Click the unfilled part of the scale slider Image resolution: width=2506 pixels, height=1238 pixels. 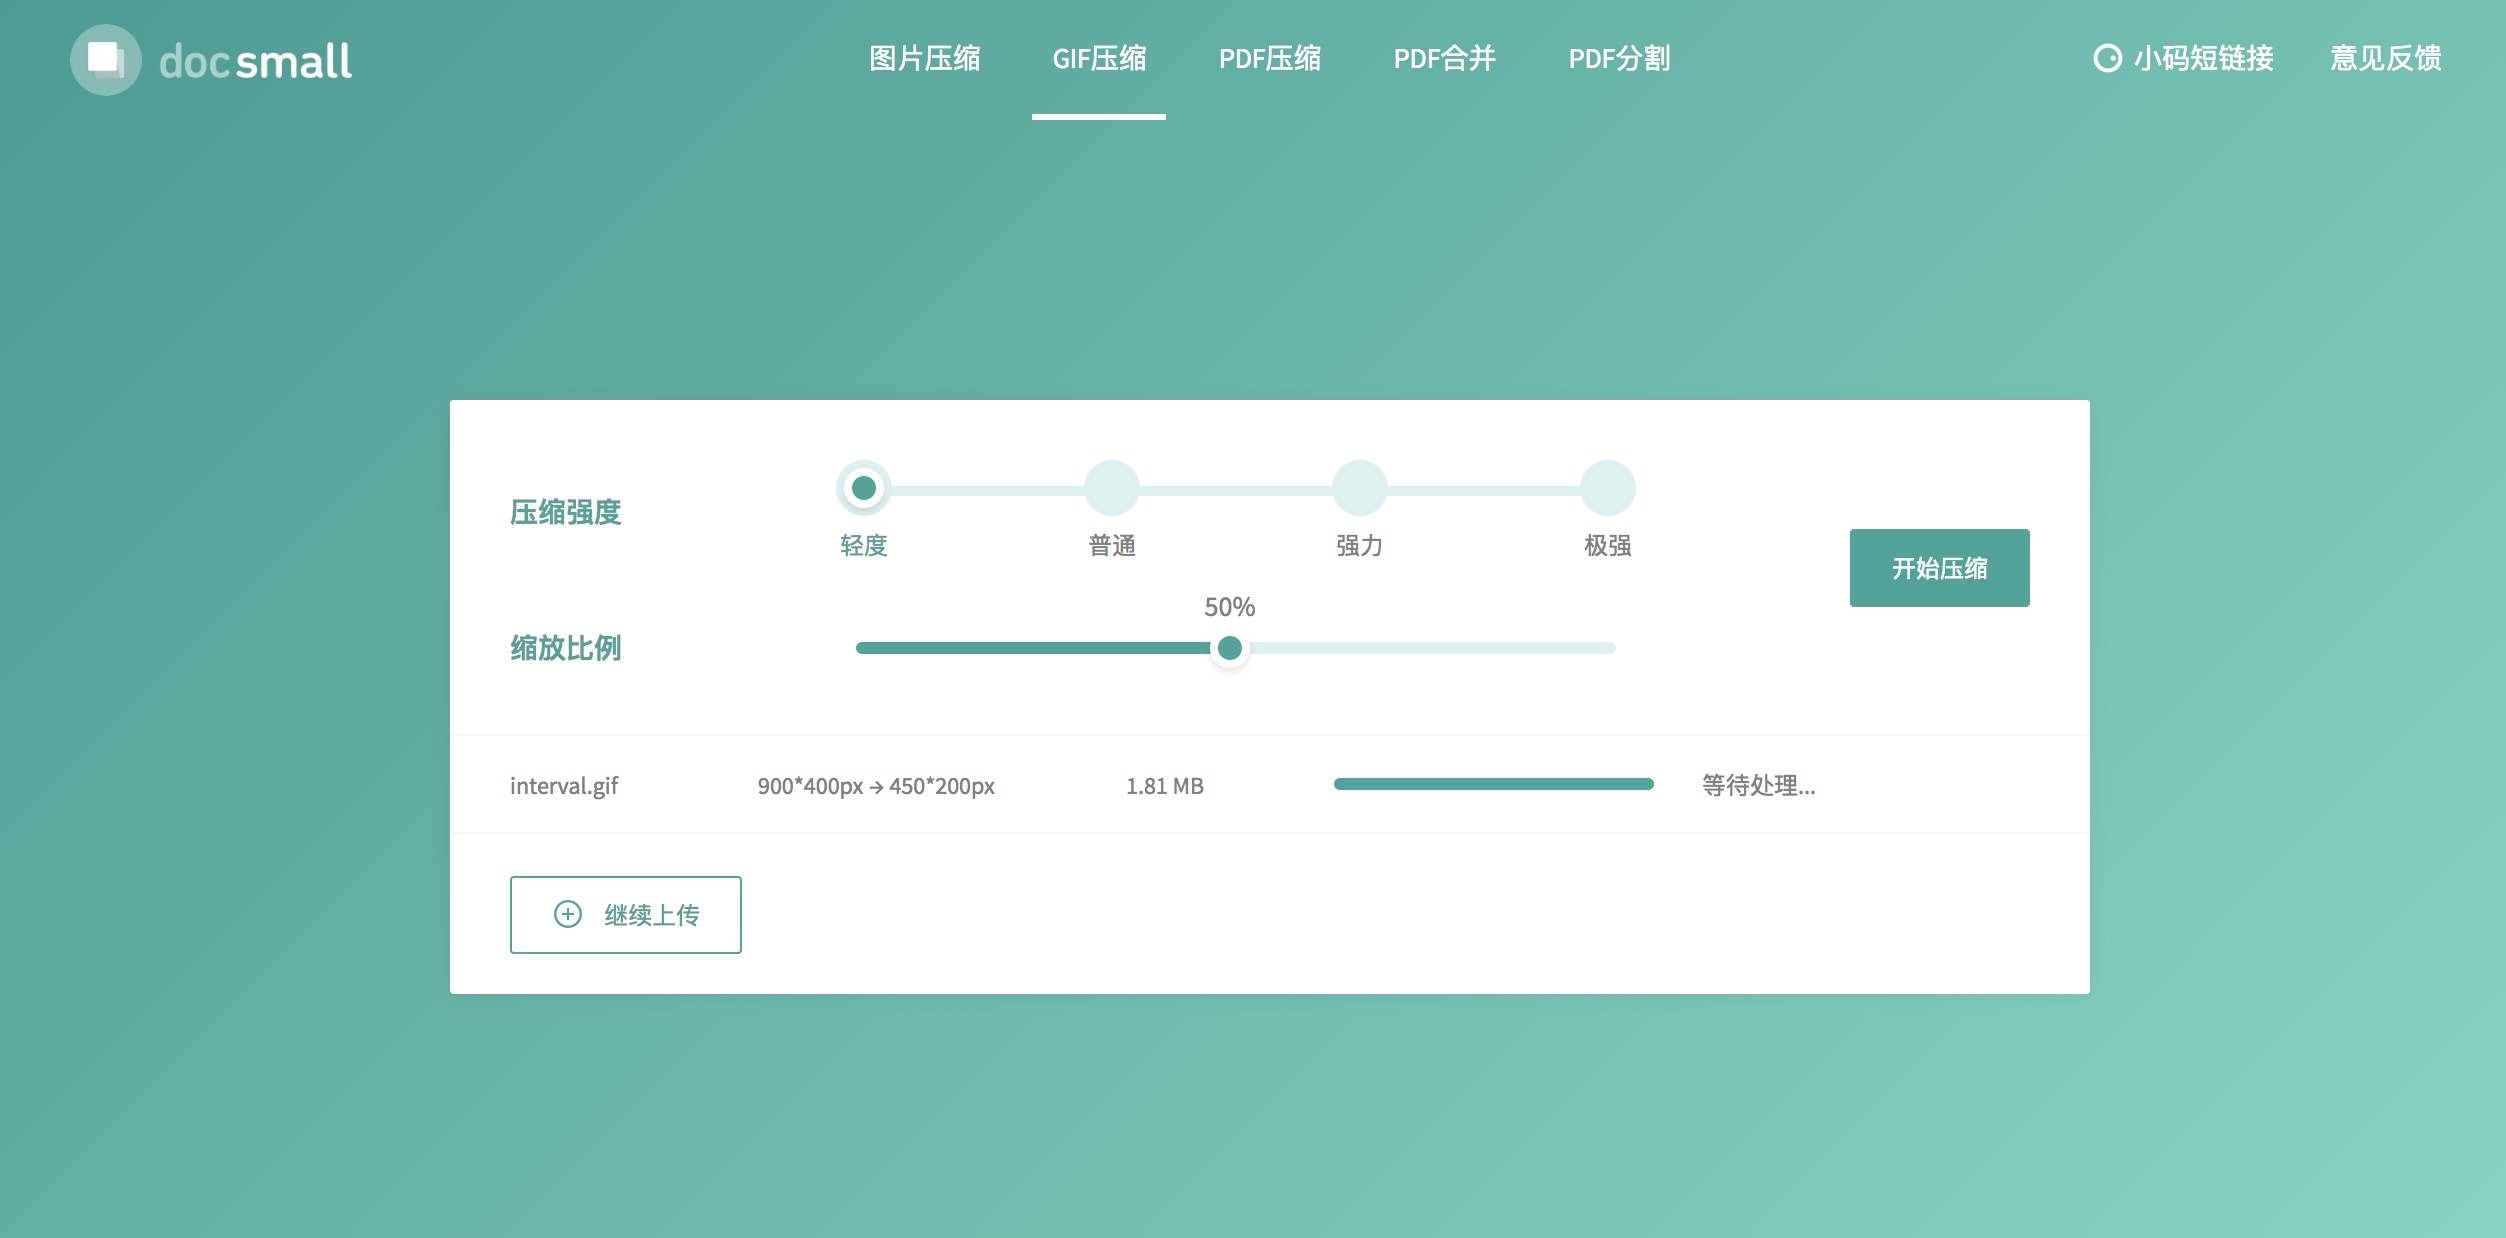1432,648
